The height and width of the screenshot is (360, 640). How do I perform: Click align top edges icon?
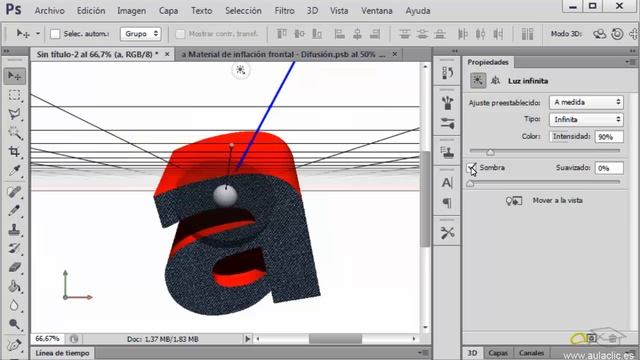coord(282,34)
